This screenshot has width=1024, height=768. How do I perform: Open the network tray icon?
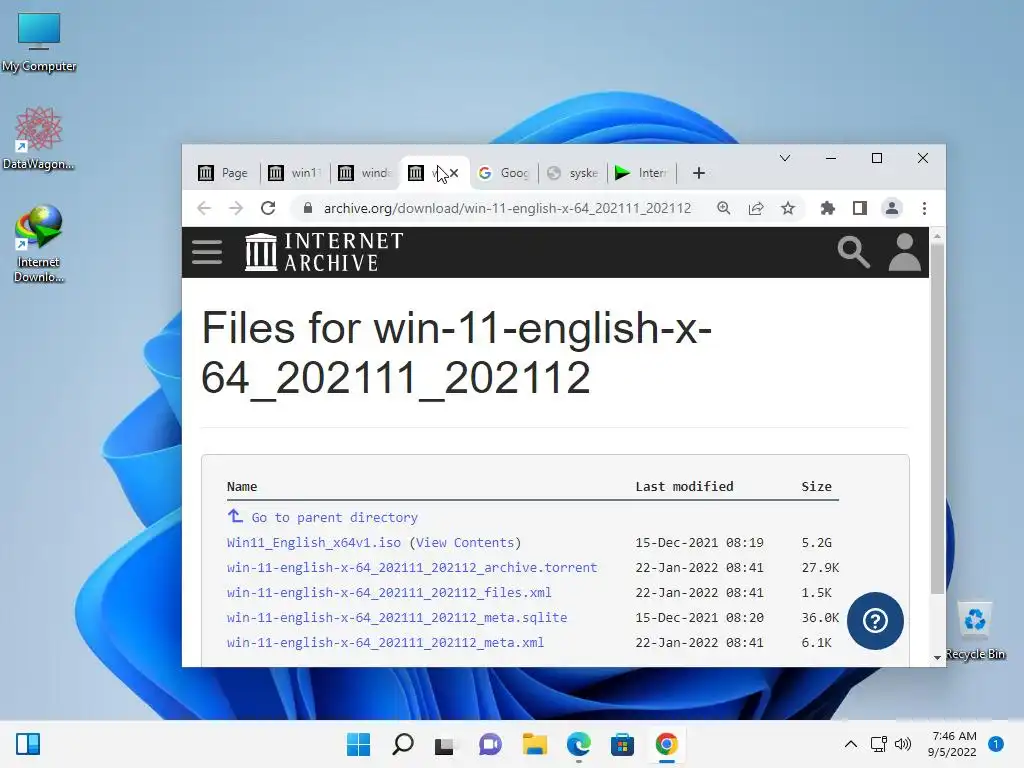878,744
